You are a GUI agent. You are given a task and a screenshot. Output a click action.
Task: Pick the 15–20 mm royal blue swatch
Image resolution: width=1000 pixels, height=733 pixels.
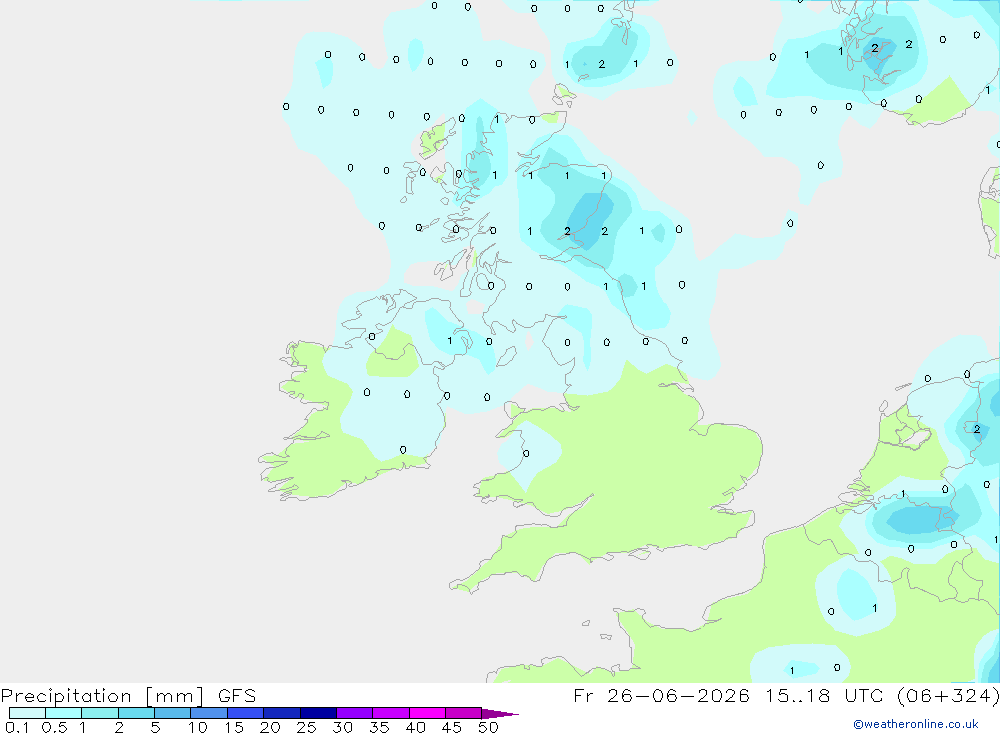pyautogui.click(x=245, y=713)
